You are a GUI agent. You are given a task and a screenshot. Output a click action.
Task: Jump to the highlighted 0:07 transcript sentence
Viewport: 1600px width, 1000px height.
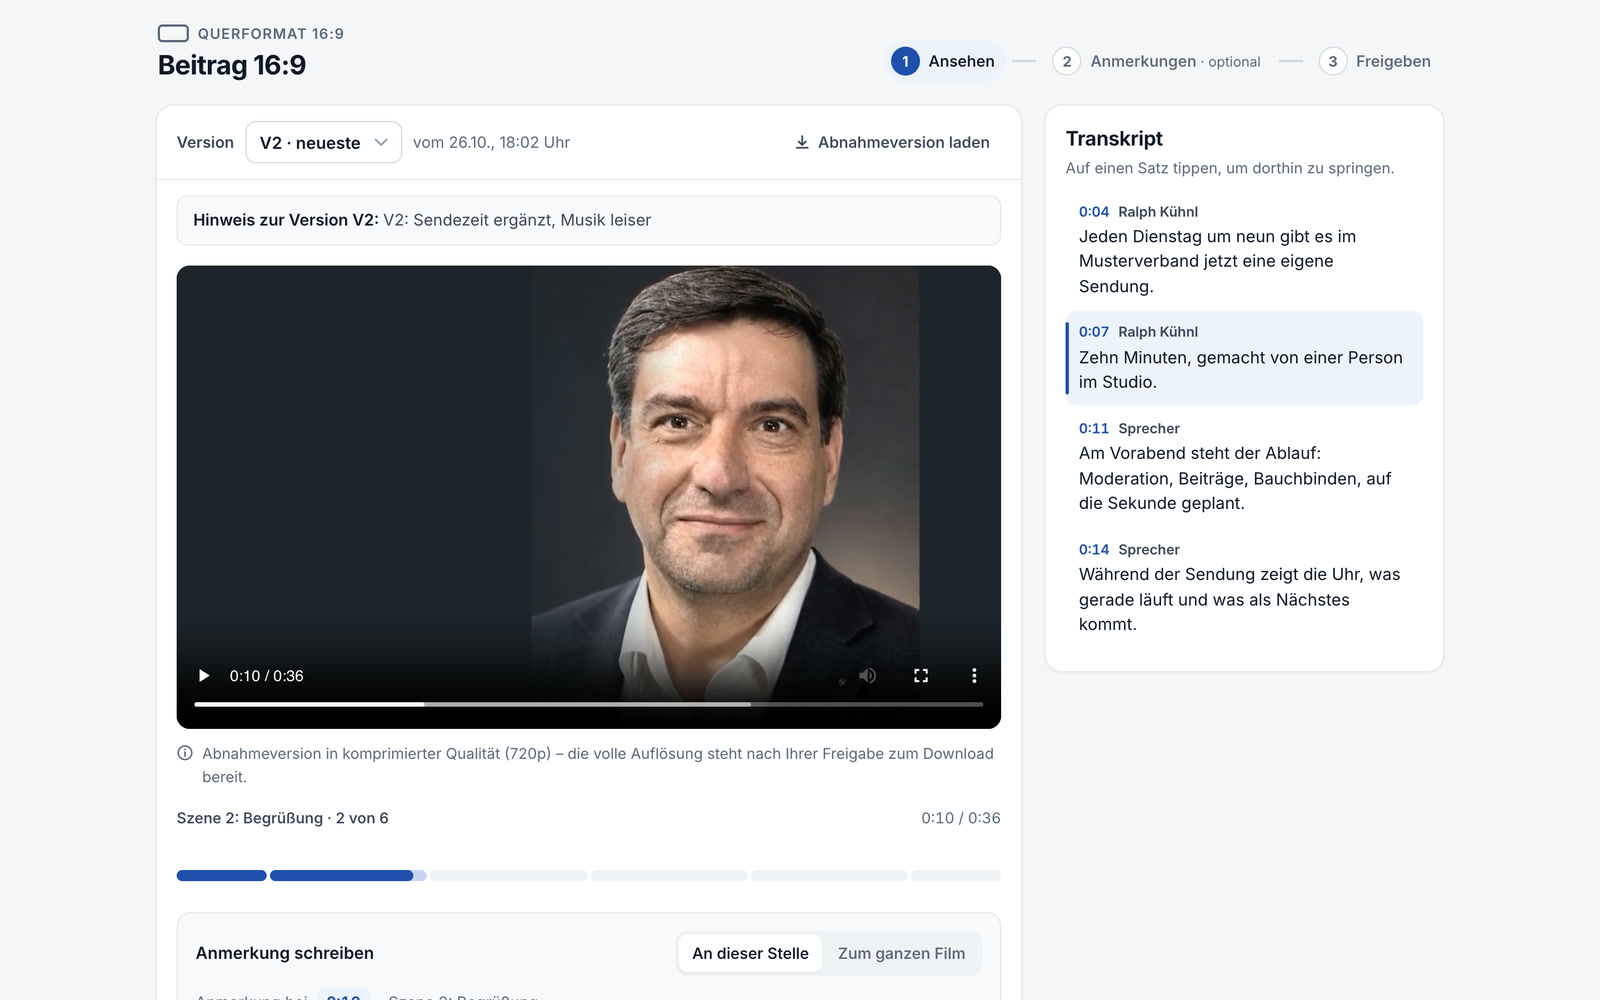tap(1244, 358)
